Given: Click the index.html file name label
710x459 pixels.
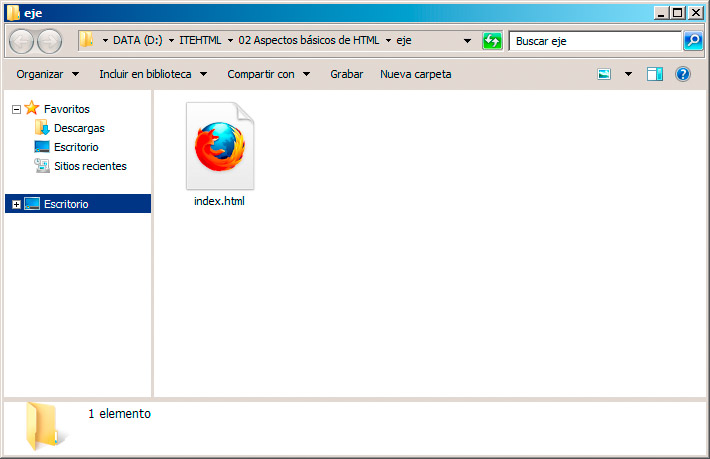Looking at the screenshot, I should 219,201.
